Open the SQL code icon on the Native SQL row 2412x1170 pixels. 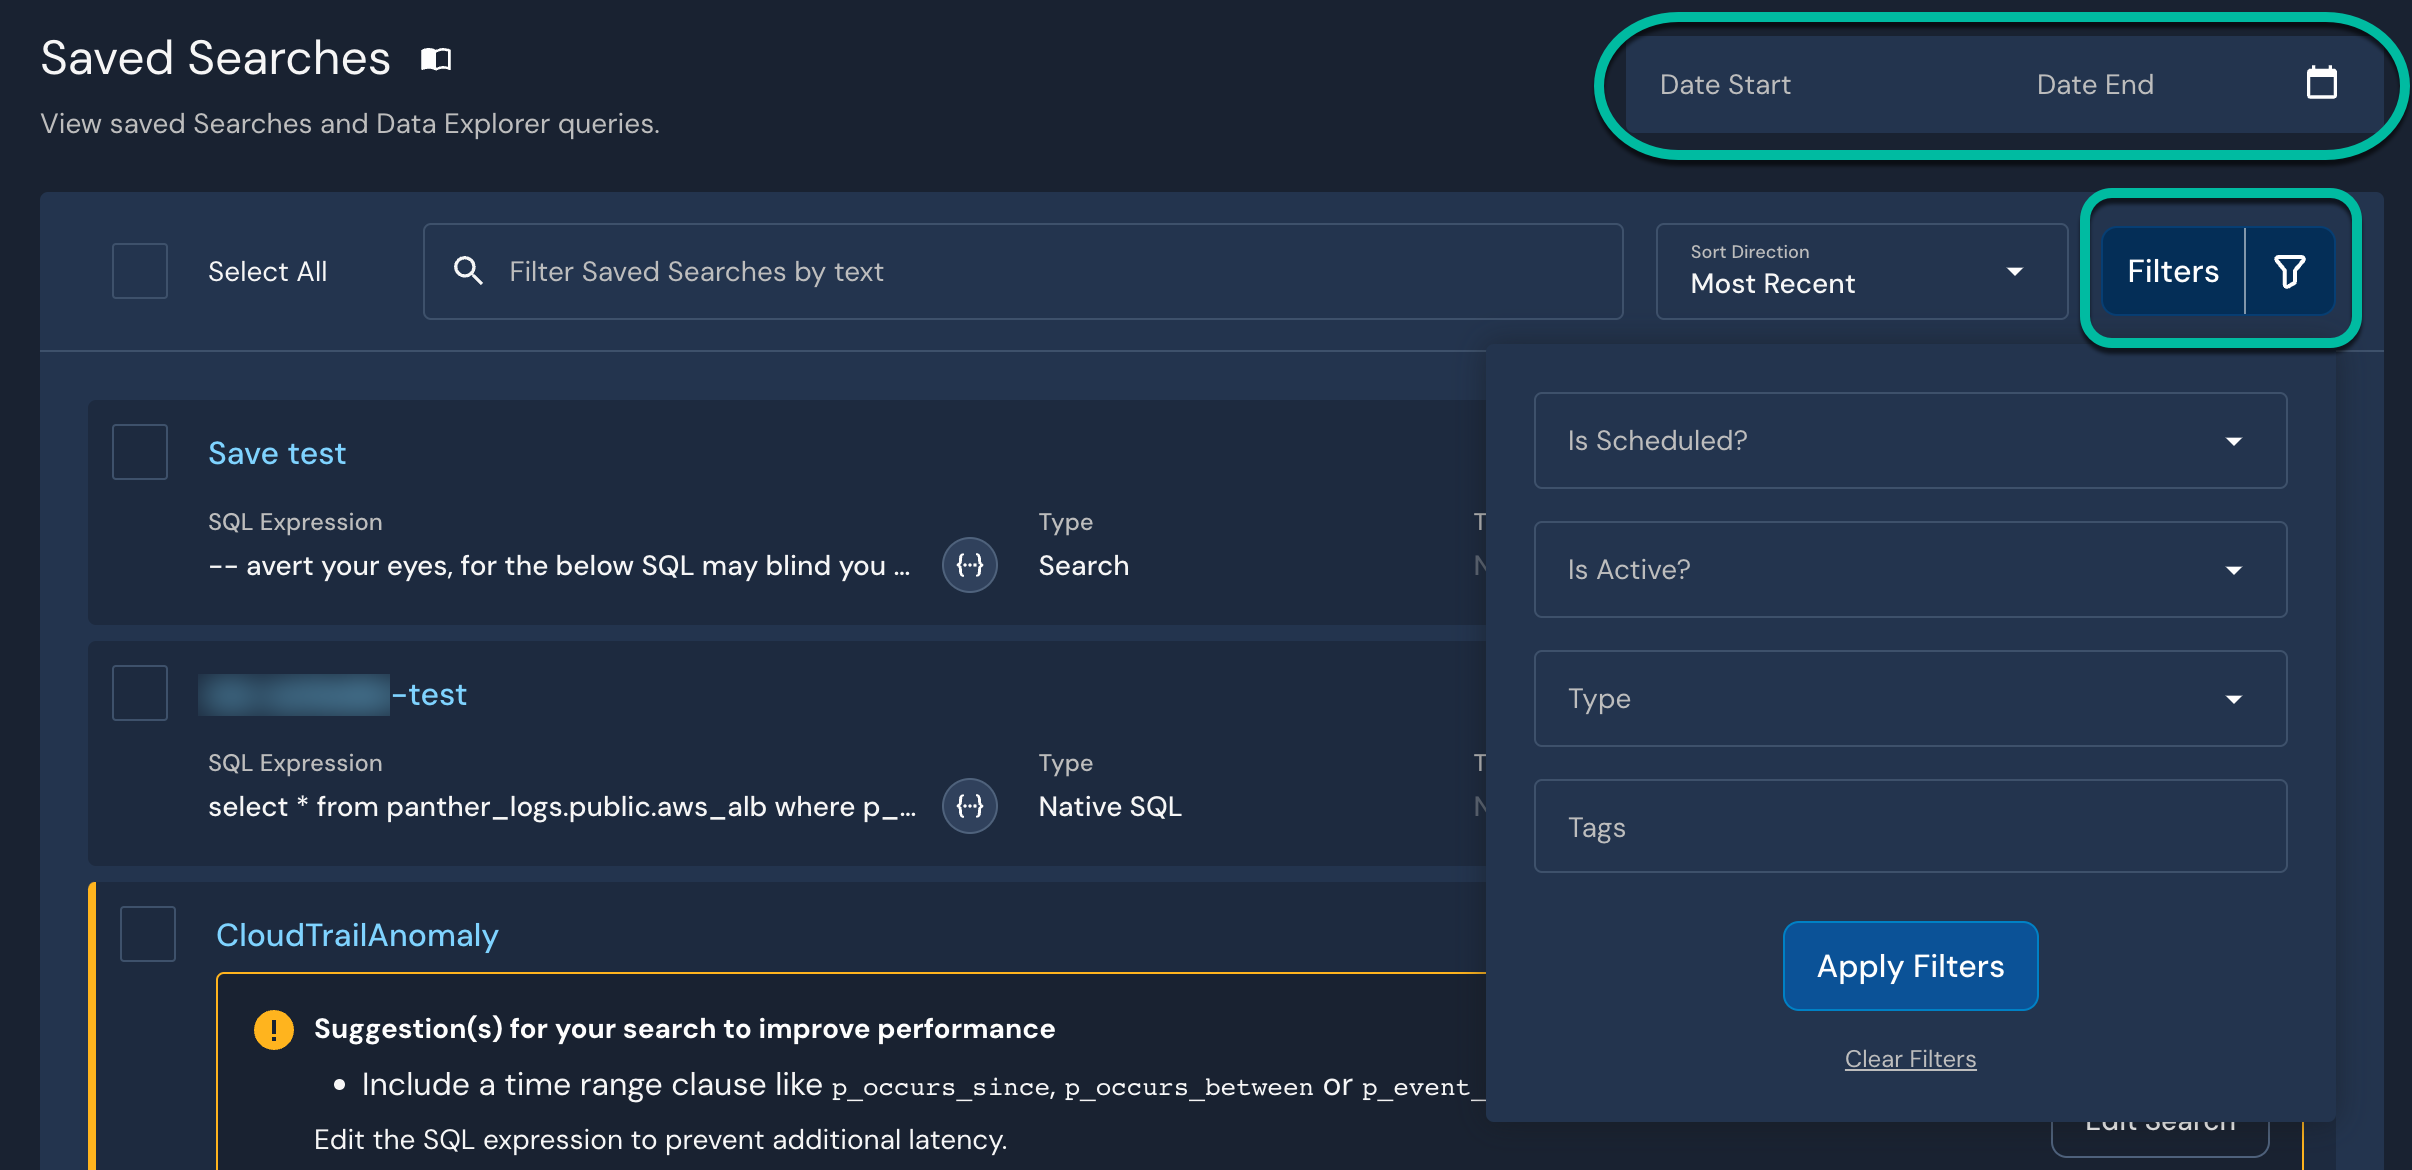point(968,806)
